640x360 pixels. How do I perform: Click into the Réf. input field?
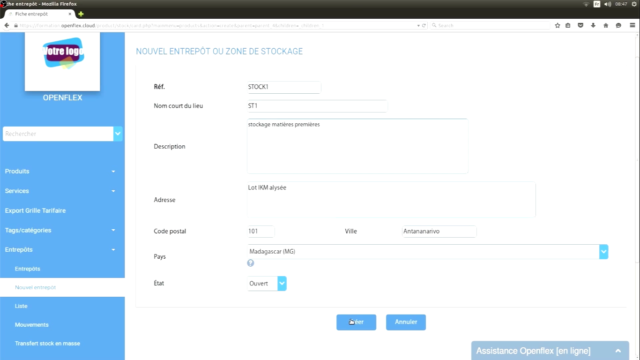point(284,87)
